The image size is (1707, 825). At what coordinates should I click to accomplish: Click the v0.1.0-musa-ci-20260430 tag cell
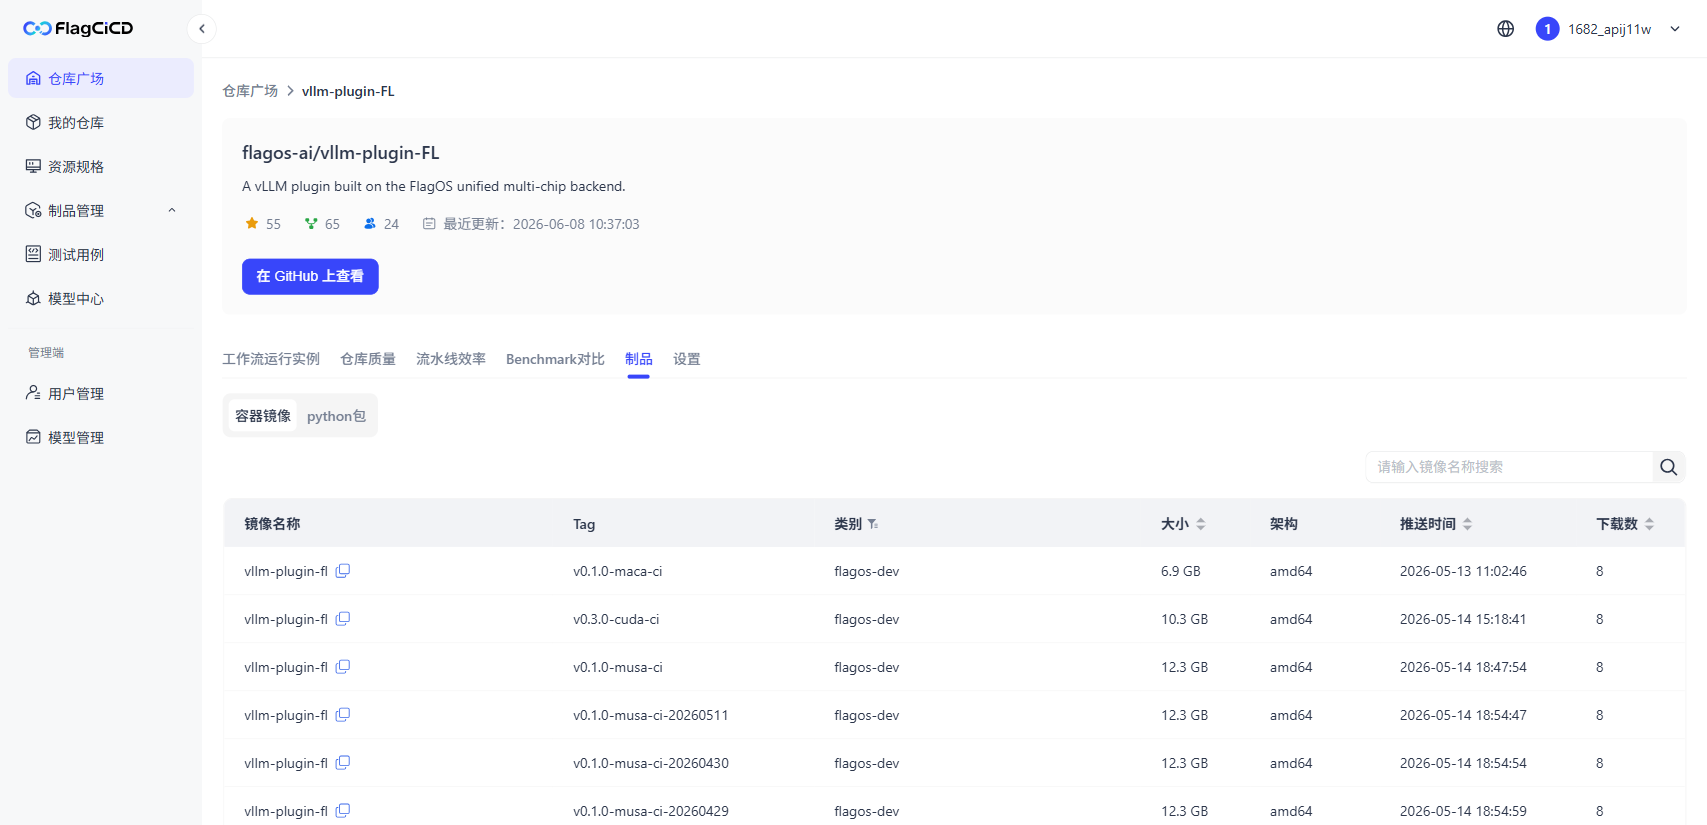click(x=651, y=763)
